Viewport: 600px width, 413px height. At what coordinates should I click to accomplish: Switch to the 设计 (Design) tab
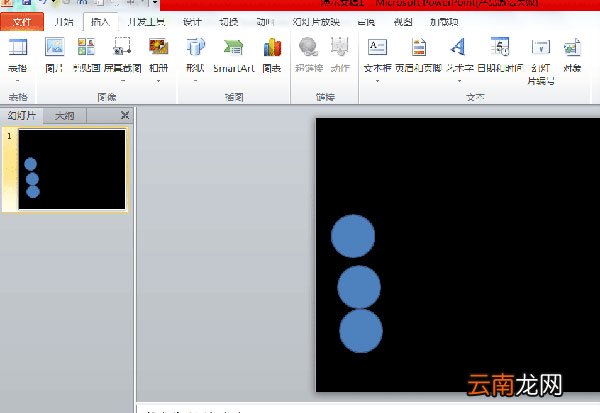(192, 22)
